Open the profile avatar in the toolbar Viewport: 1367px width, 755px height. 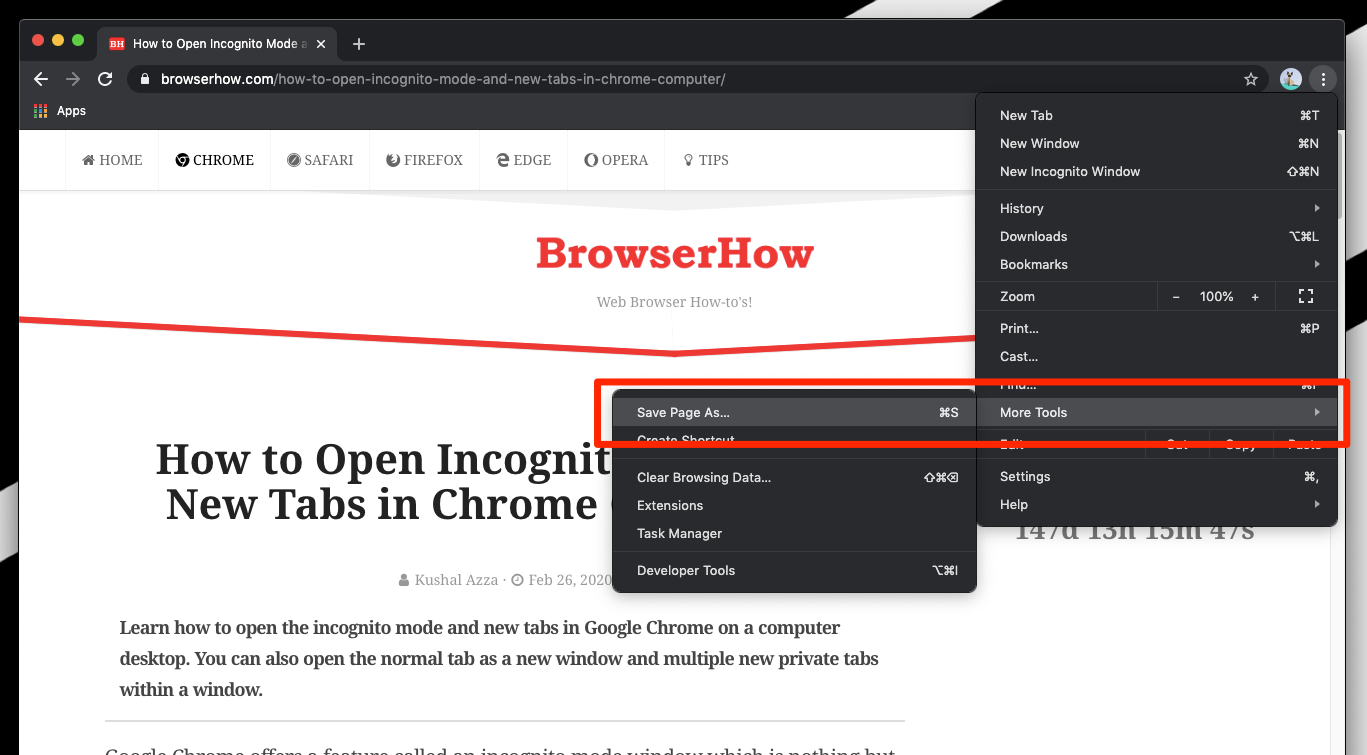(x=1291, y=79)
